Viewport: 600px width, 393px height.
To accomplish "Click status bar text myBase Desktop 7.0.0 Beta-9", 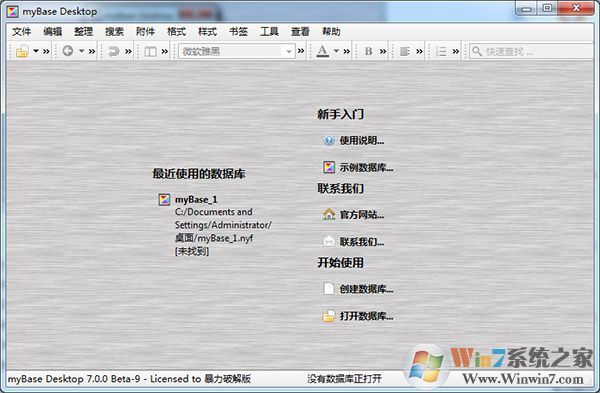I will click(74, 379).
